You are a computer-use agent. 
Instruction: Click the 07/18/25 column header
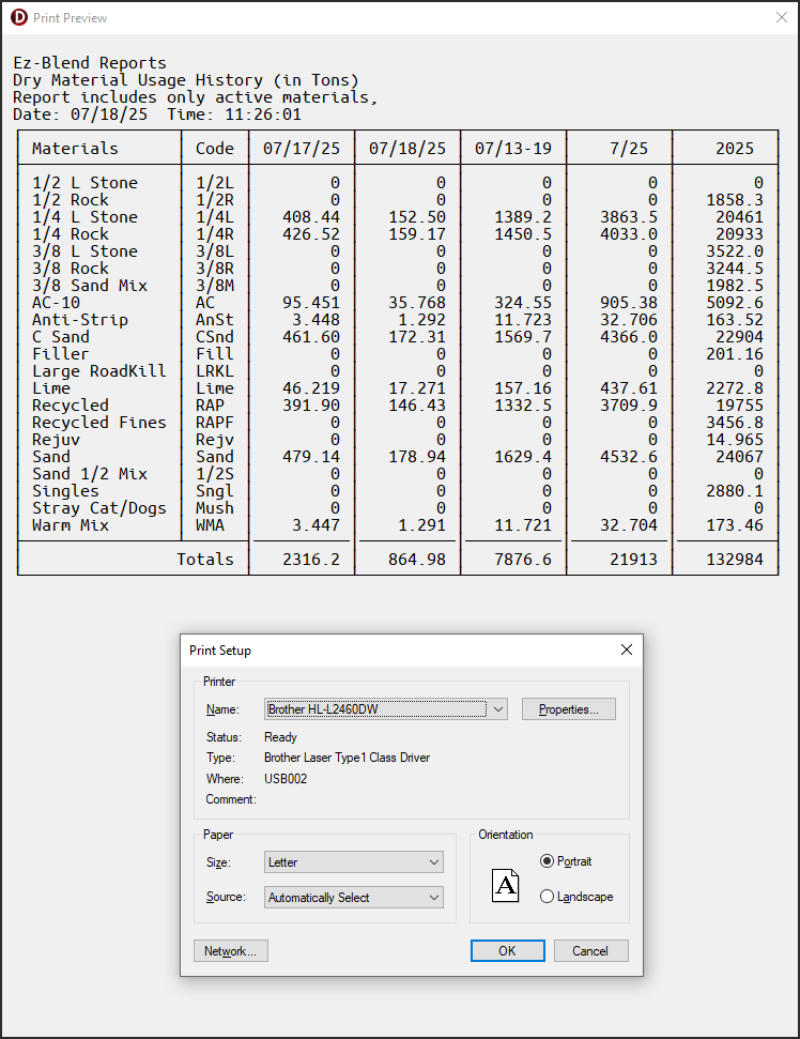pyautogui.click(x=407, y=148)
